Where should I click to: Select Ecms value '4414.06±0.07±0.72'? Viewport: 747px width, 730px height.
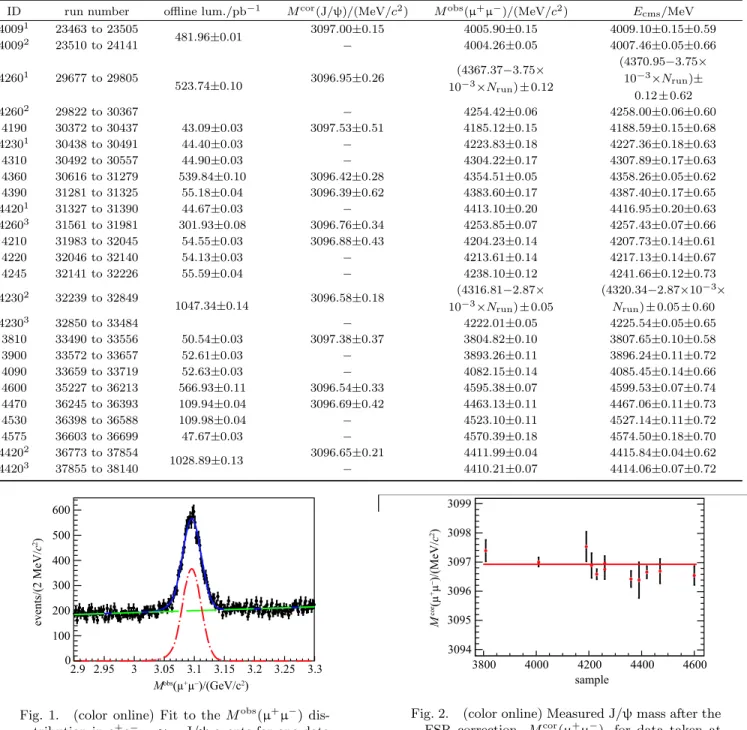point(663,469)
